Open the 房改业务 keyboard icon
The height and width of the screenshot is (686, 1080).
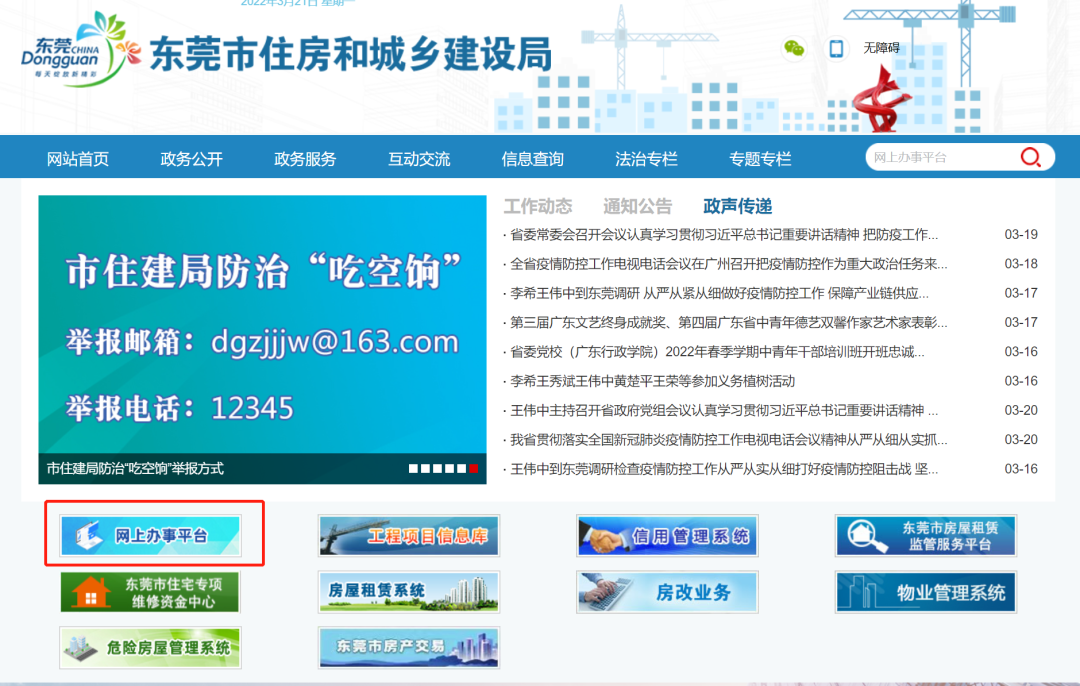[666, 591]
